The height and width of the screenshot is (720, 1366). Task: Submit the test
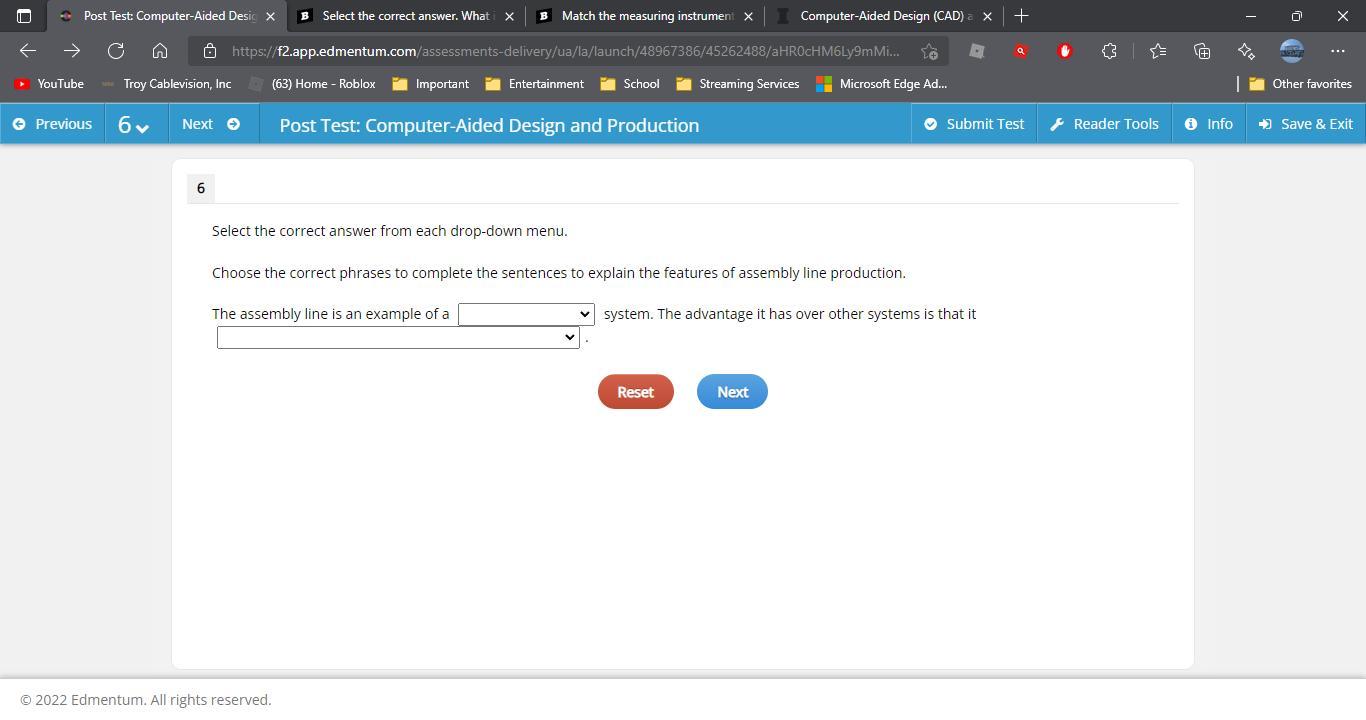(x=974, y=124)
